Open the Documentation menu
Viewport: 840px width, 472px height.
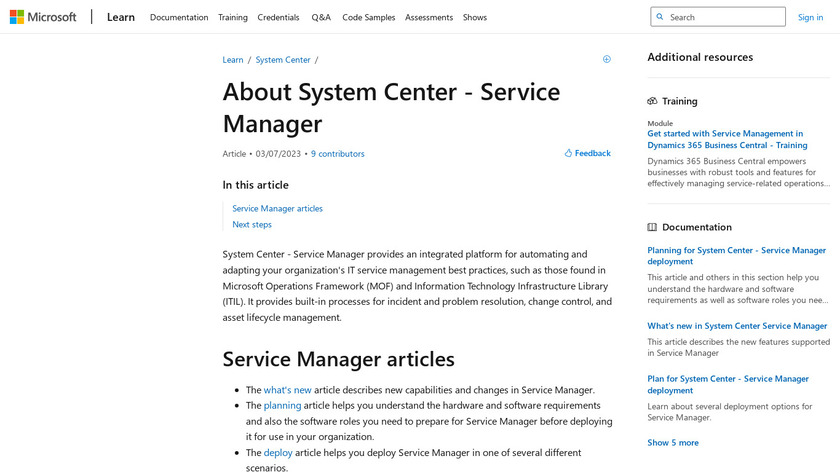tap(179, 17)
